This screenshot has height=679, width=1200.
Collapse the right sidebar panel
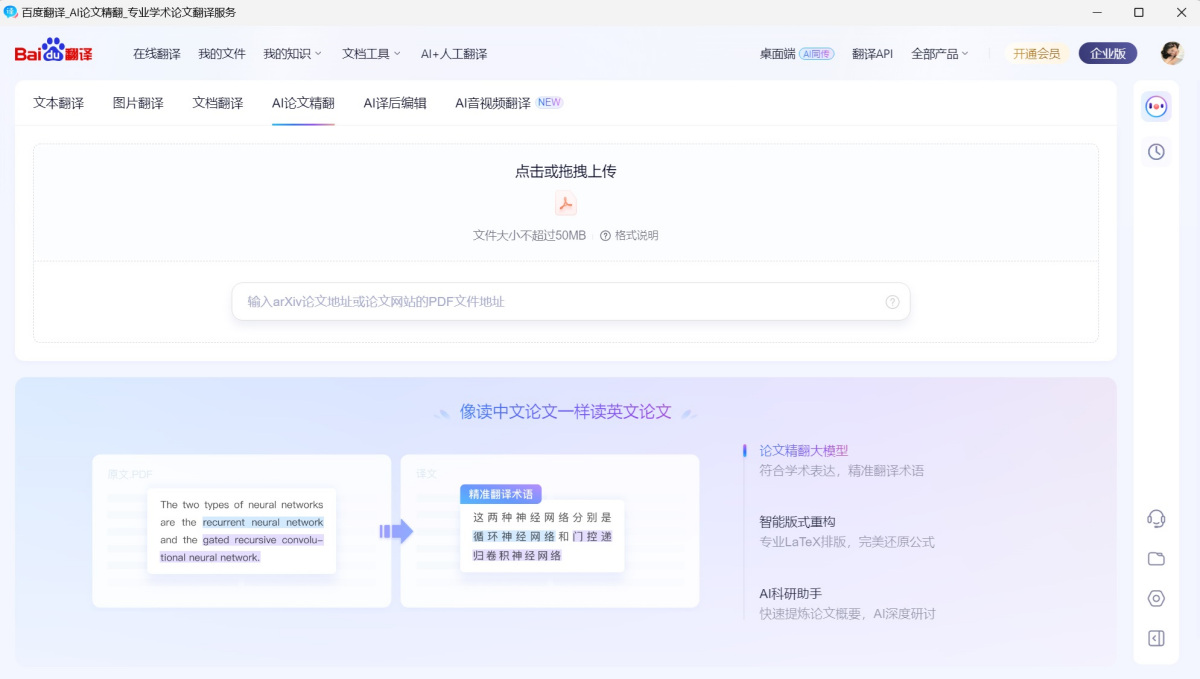tap(1156, 638)
